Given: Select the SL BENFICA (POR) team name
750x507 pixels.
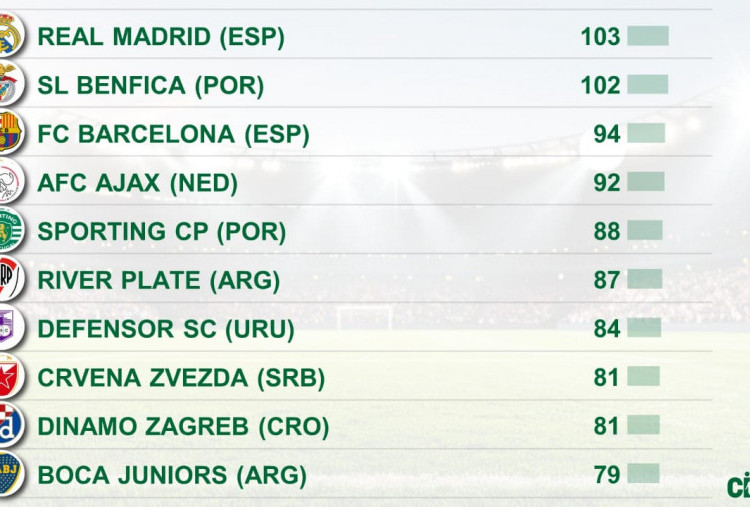Looking at the screenshot, I should (151, 86).
